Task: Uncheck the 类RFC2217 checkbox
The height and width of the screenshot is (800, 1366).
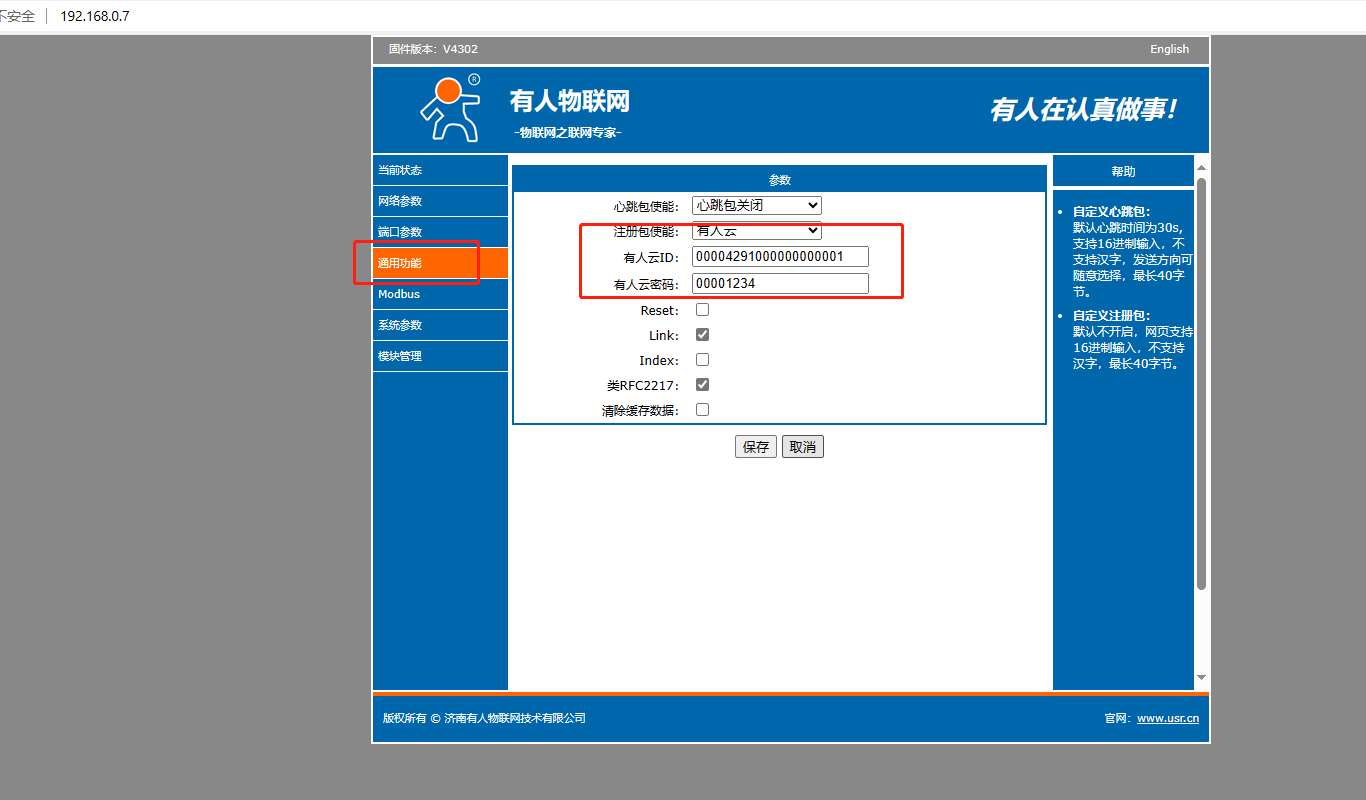Action: point(702,385)
